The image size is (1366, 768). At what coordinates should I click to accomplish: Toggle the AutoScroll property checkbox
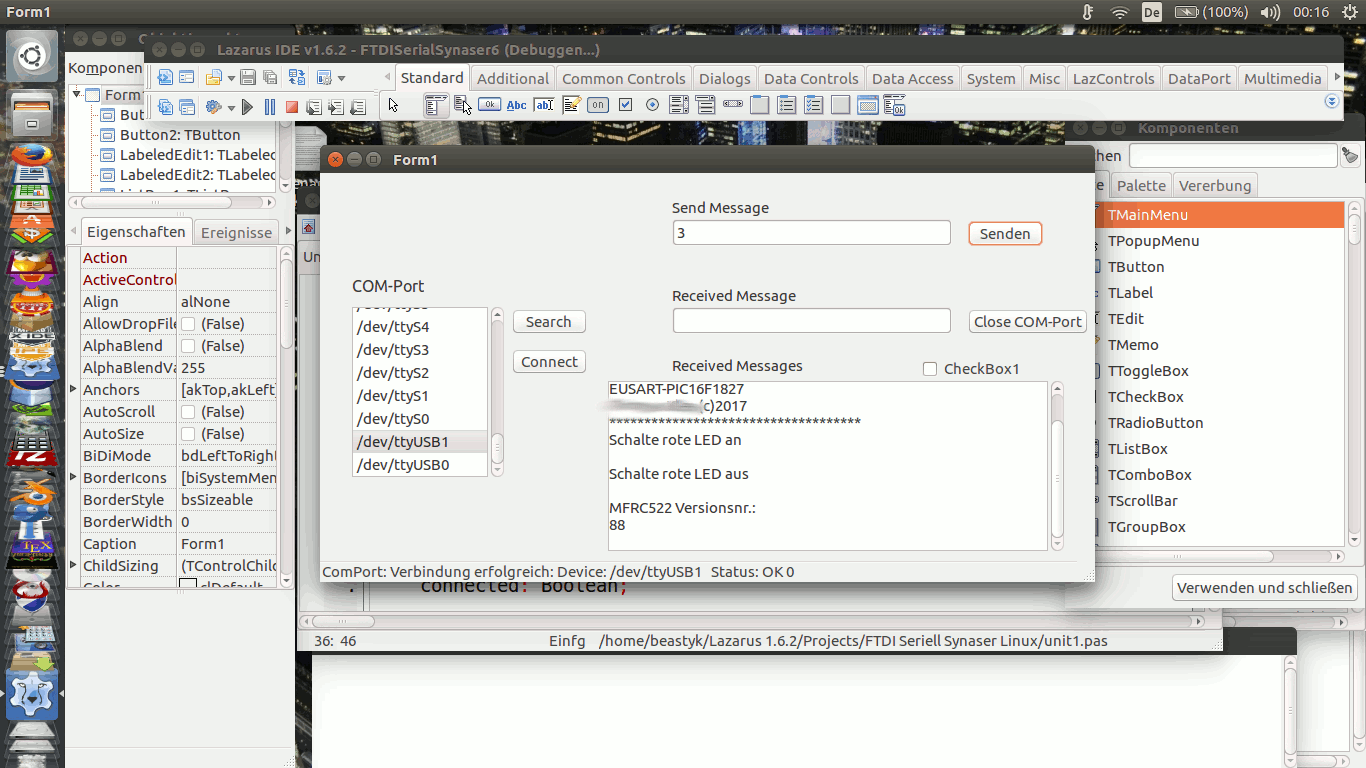[x=187, y=412]
